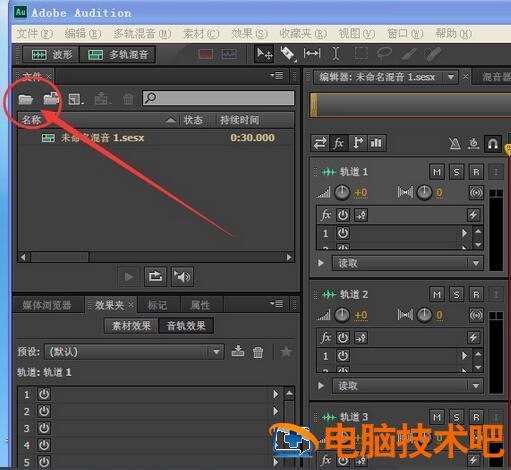Click the Import File icon
The image size is (511, 470).
[51, 99]
